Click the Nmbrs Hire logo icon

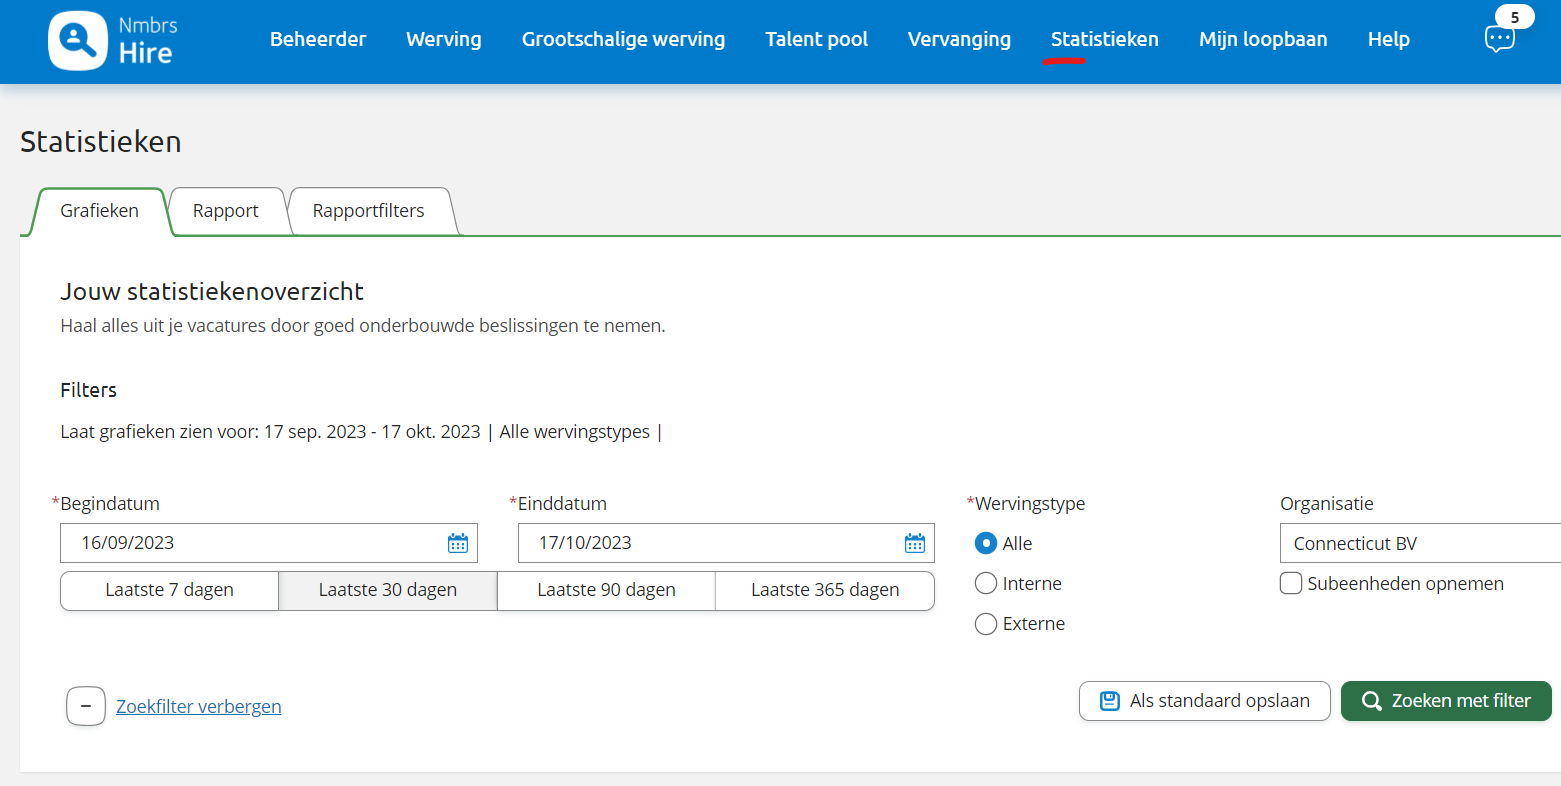pos(78,40)
